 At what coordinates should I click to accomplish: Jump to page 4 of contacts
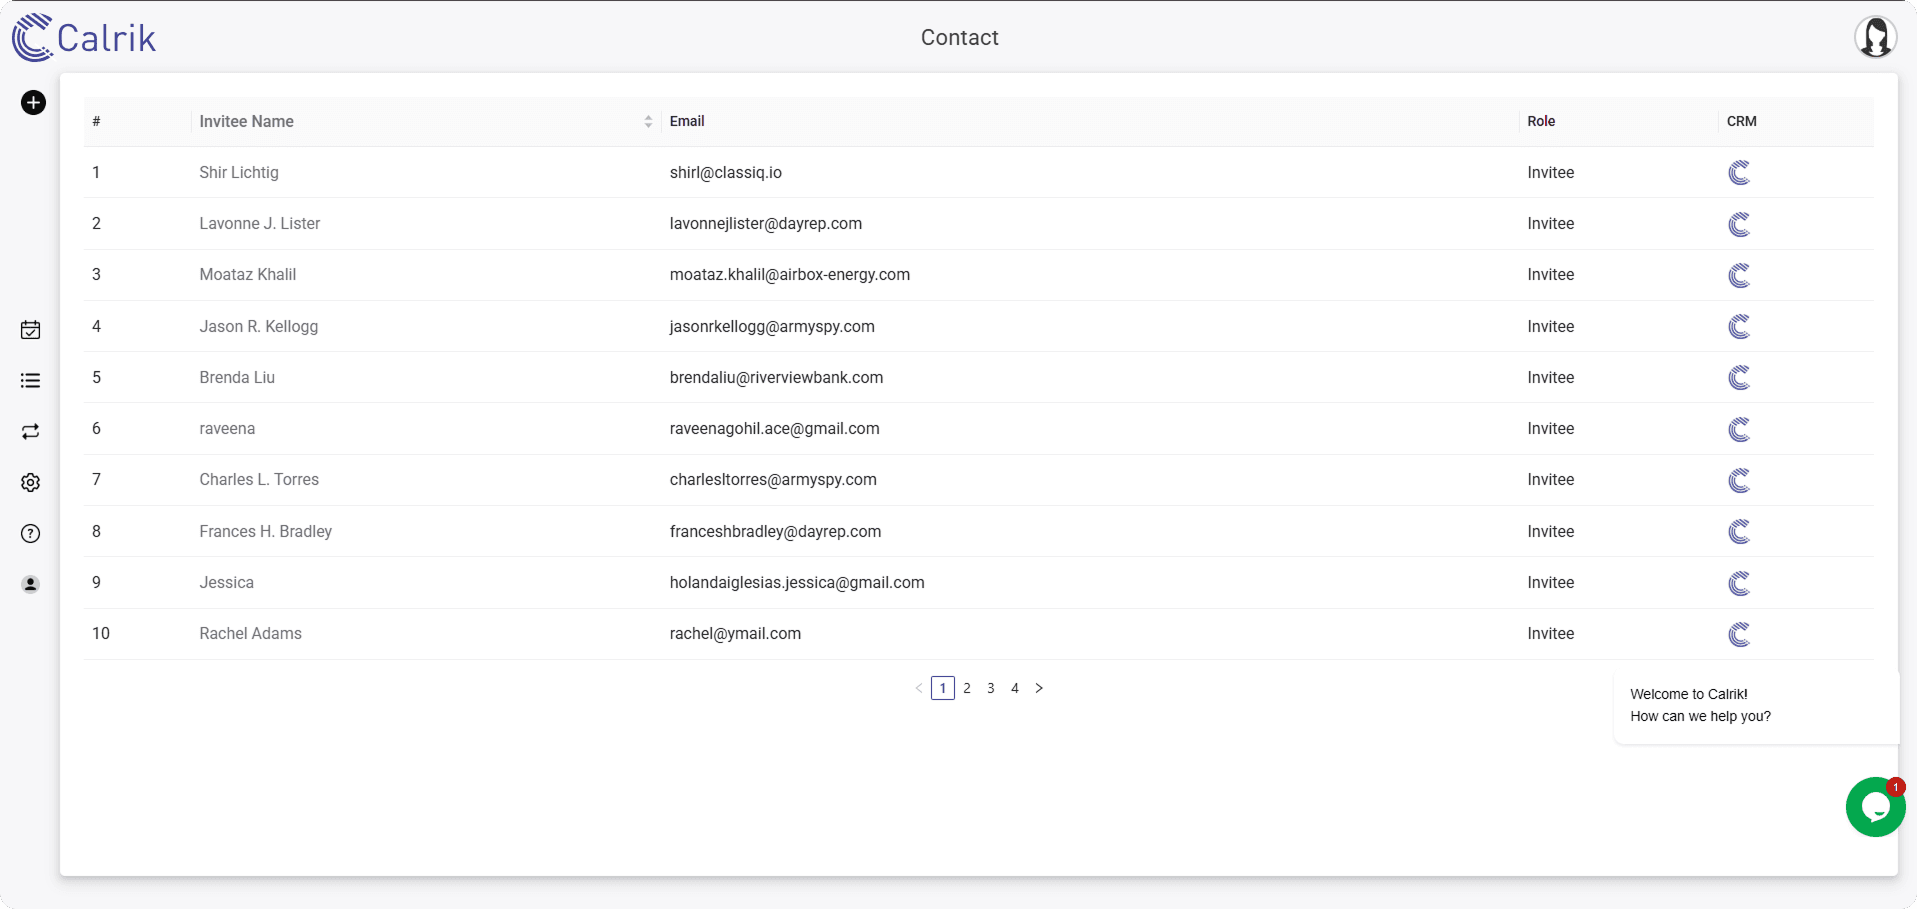point(1015,688)
